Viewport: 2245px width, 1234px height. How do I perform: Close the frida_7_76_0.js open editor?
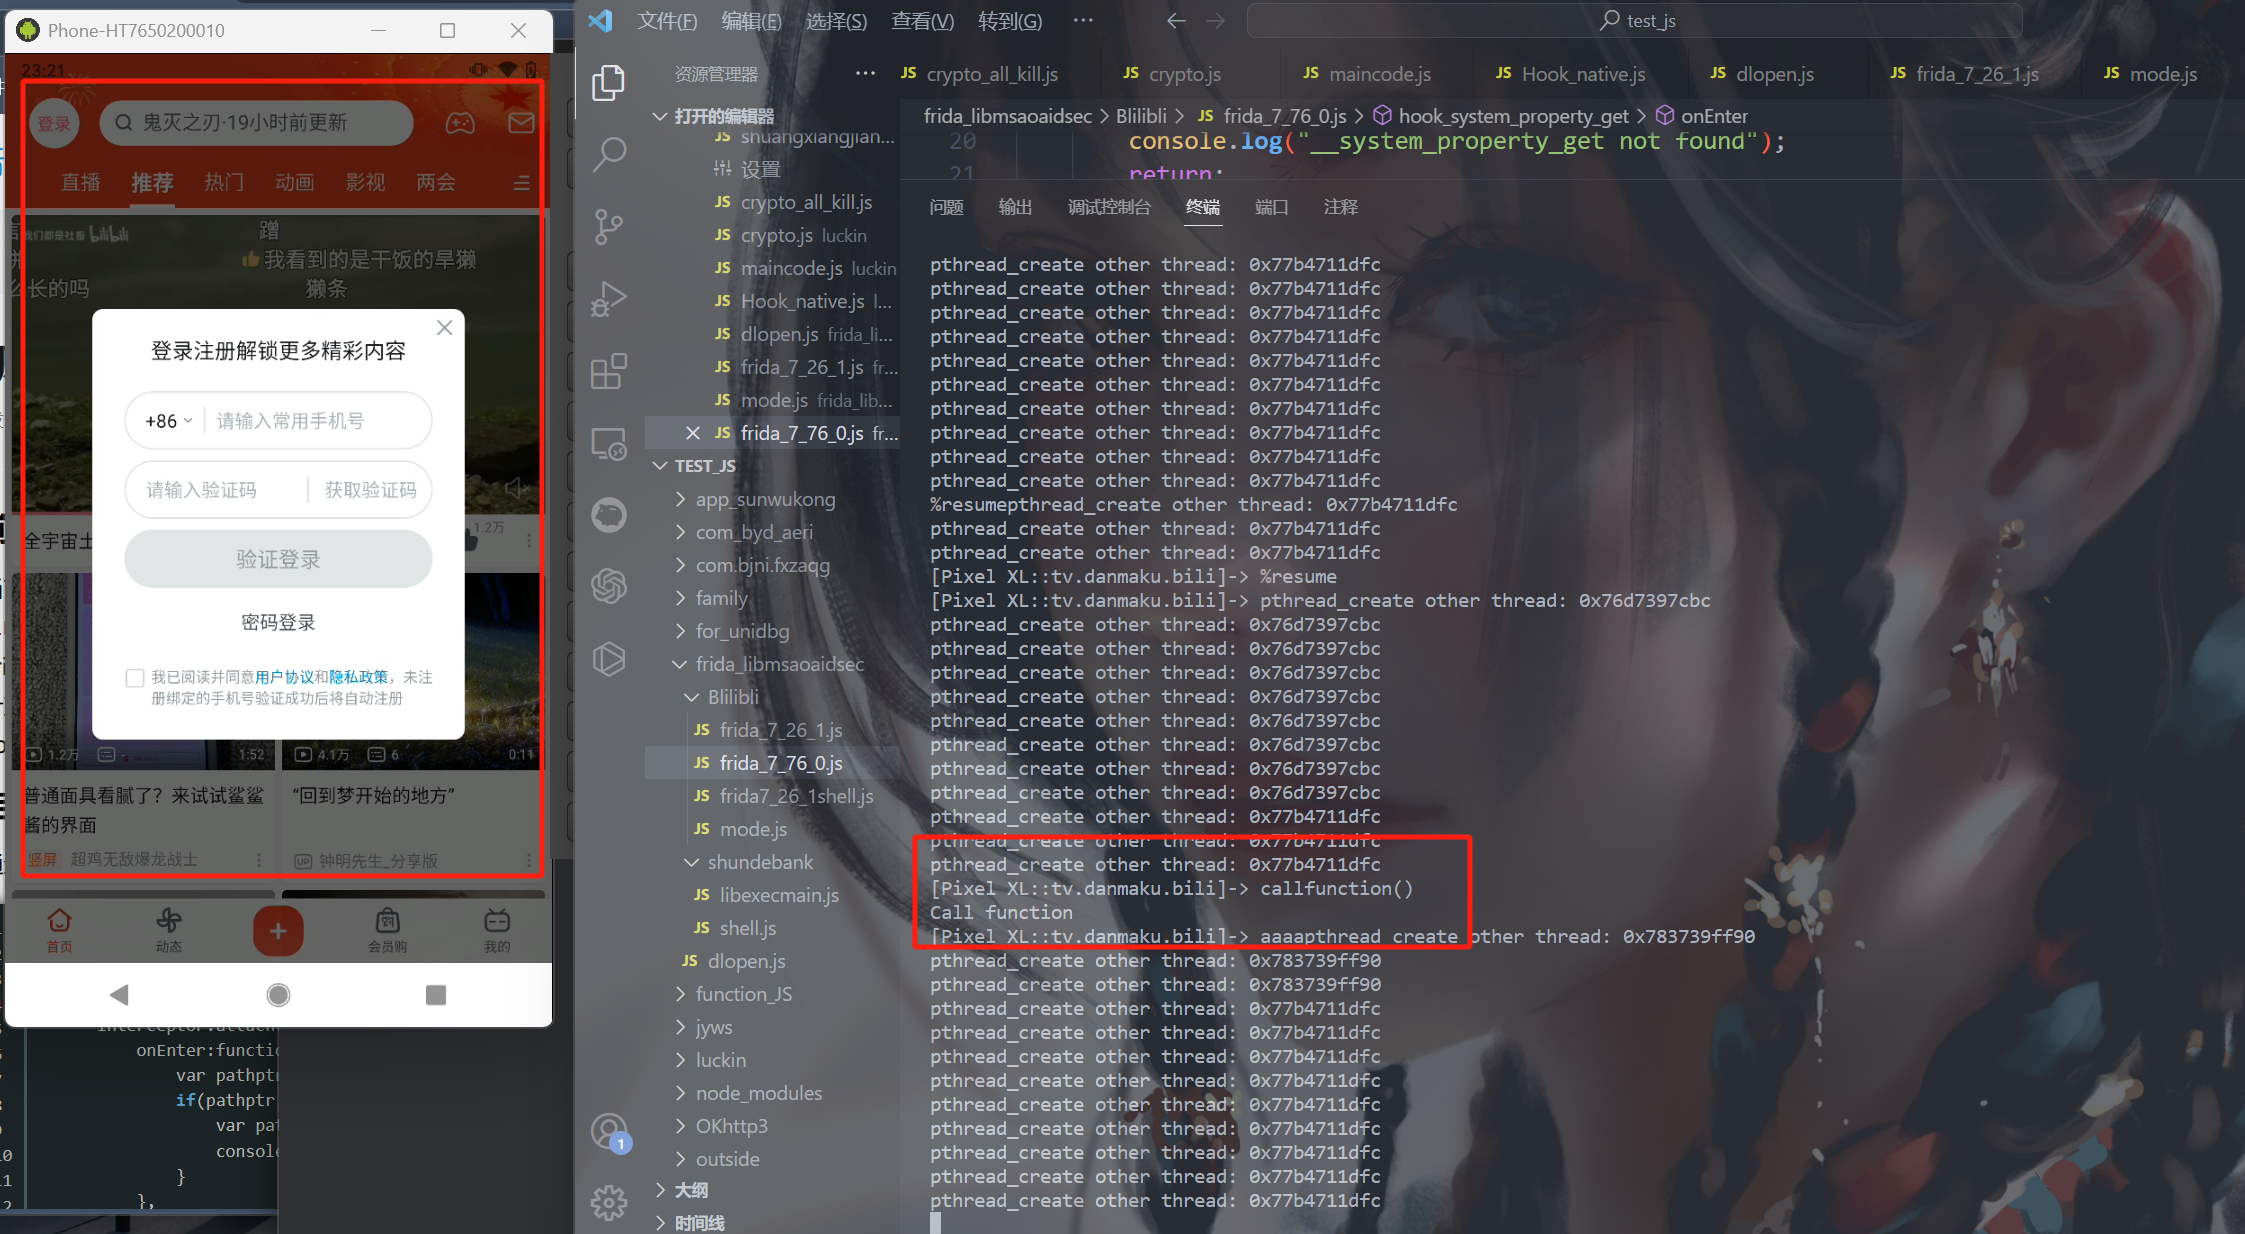692,433
